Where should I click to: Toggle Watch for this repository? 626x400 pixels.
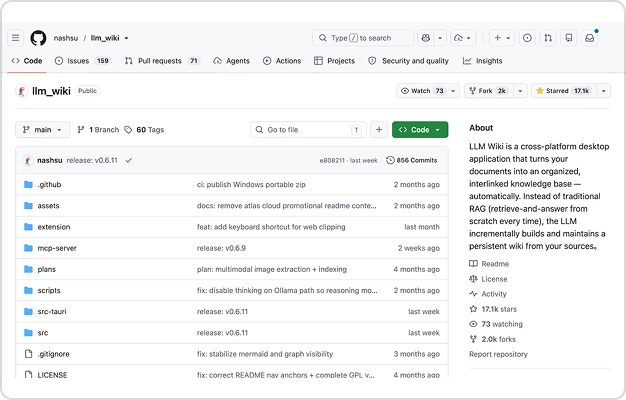[x=422, y=91]
